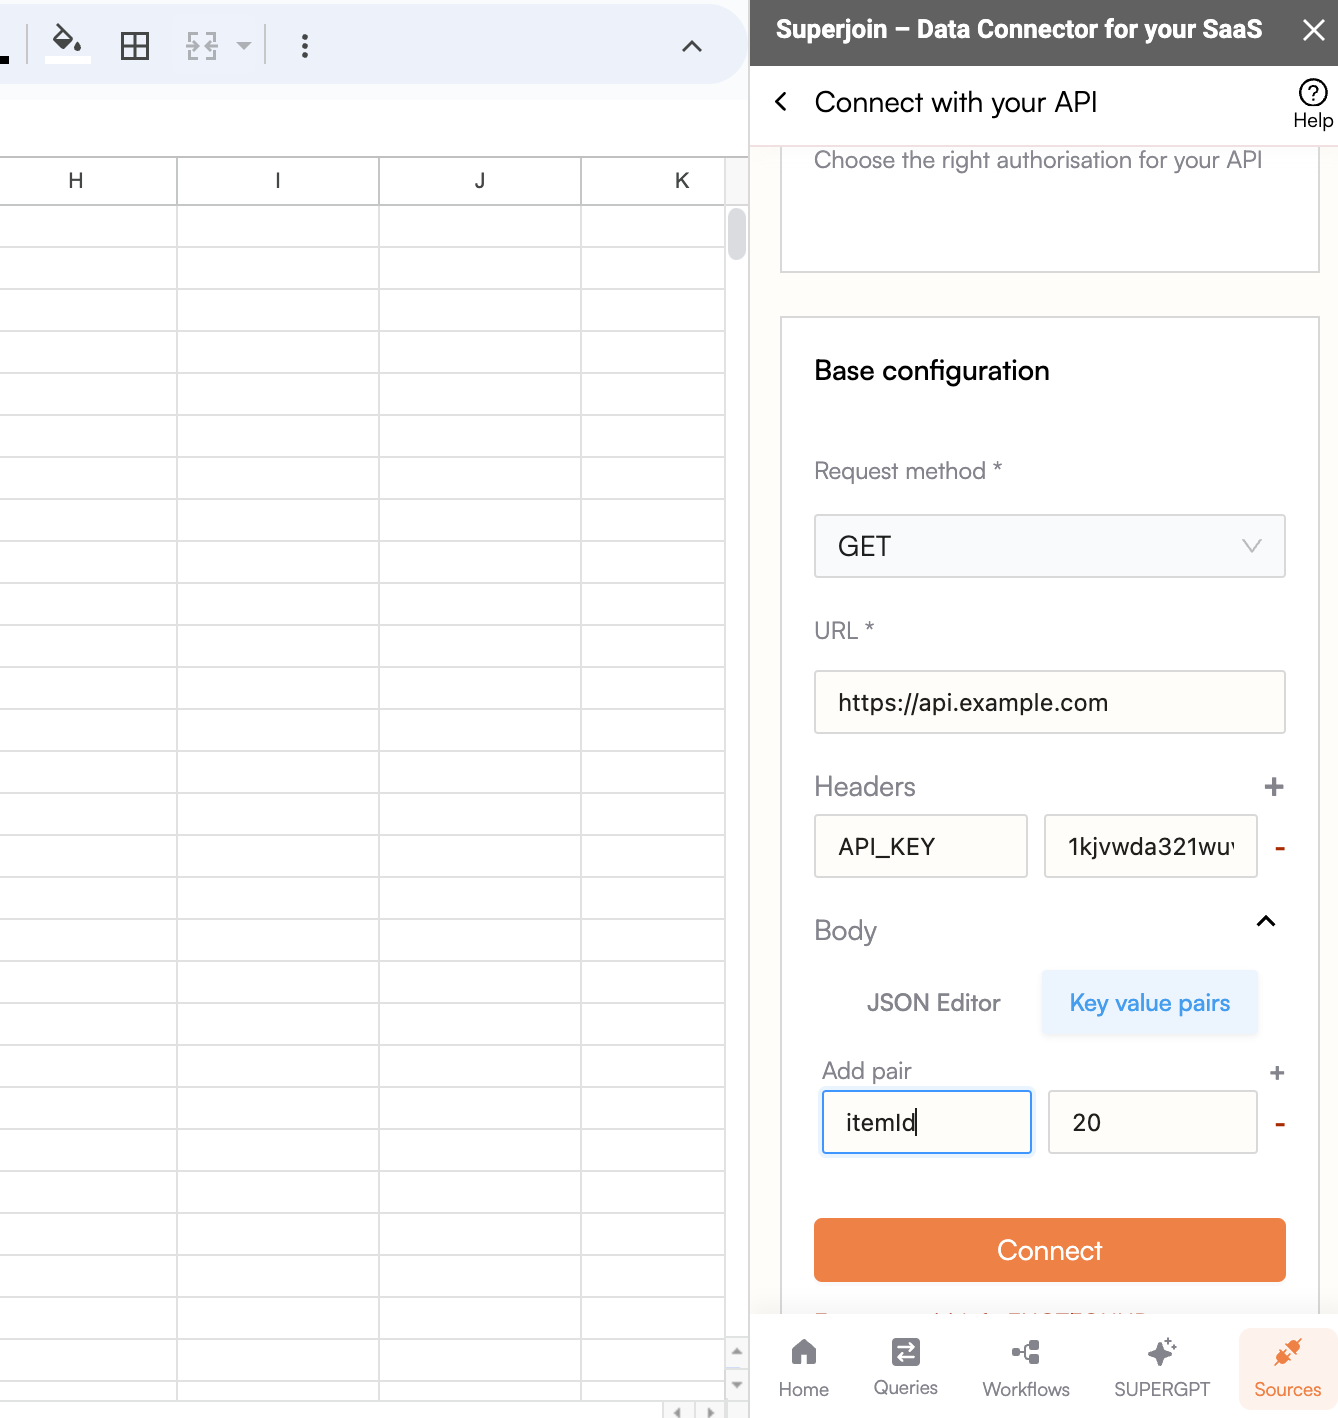1338x1418 pixels.
Task: Click the sheet scroll left arrow
Action: 678,1411
